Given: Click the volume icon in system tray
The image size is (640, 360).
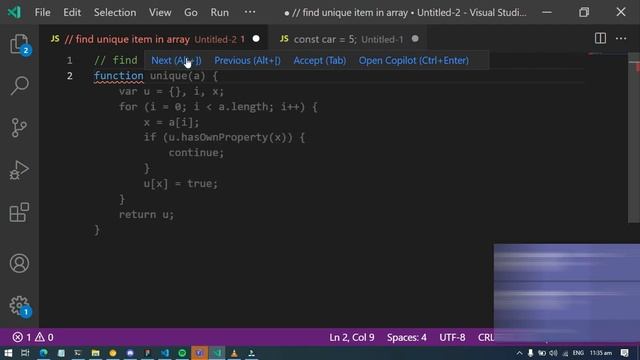Looking at the screenshot, I should pyautogui.click(x=553, y=353).
